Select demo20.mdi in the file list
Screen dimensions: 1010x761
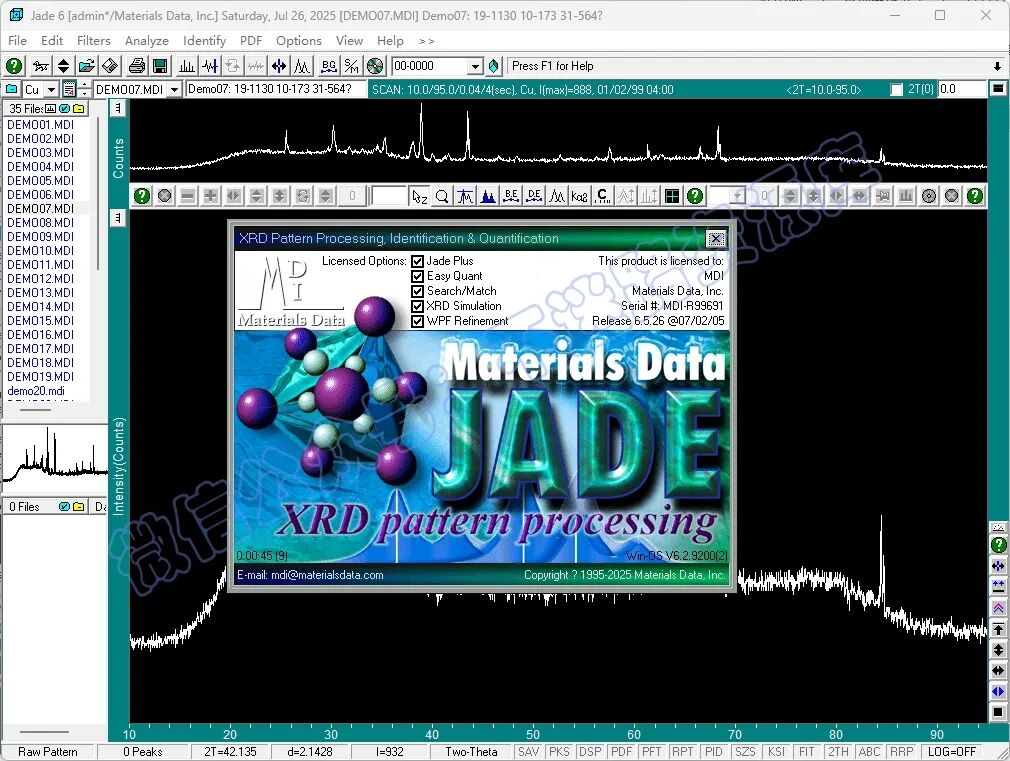coord(36,390)
